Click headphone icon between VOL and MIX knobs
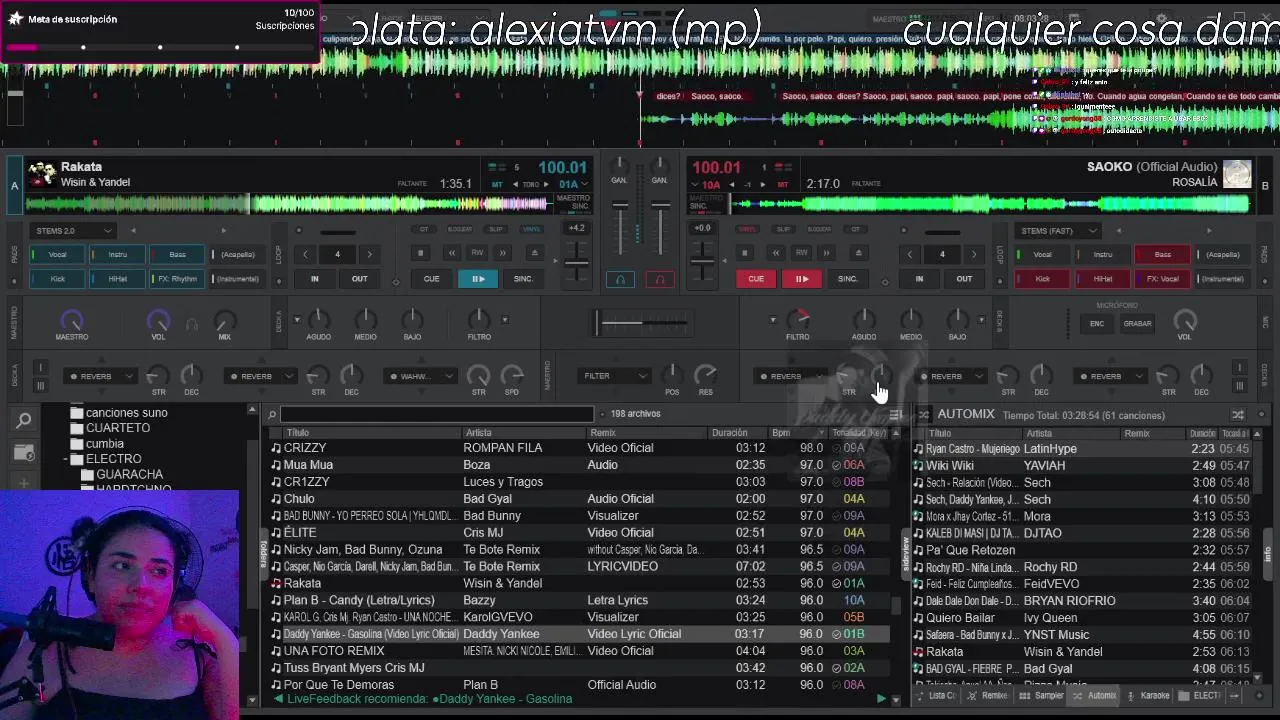 coord(192,323)
